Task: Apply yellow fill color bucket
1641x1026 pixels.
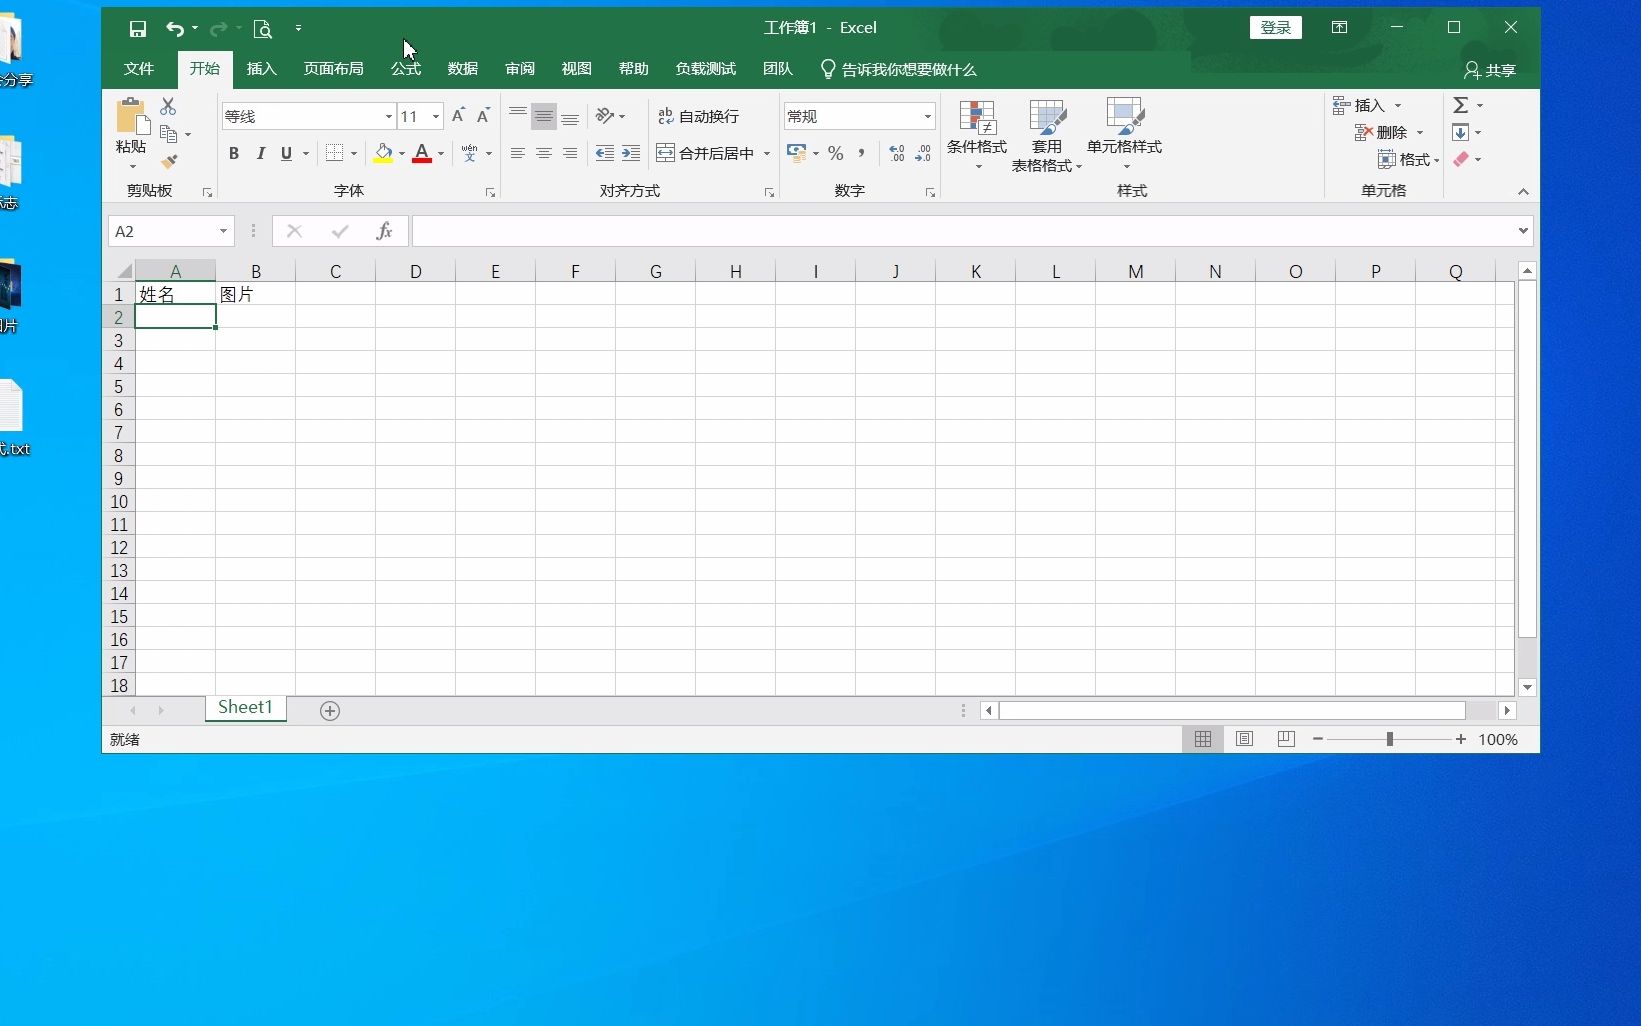Action: [384, 153]
